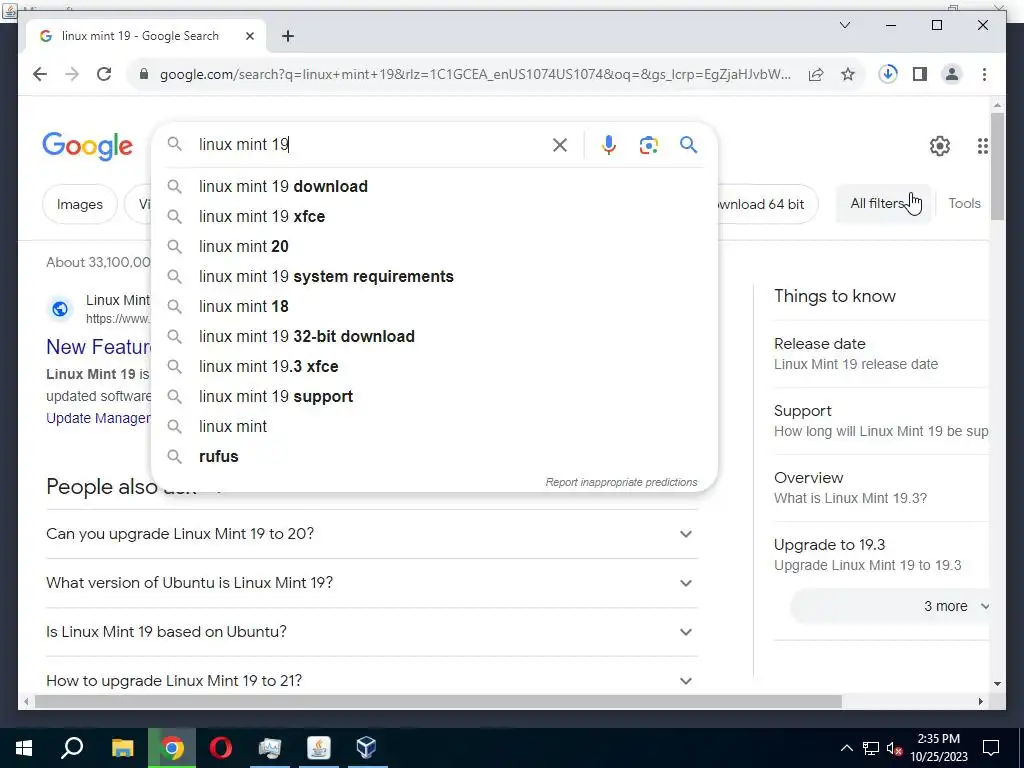1024x768 pixels.
Task: Pick 'linux mint 19 system requirements' suggestion
Action: click(x=434, y=277)
